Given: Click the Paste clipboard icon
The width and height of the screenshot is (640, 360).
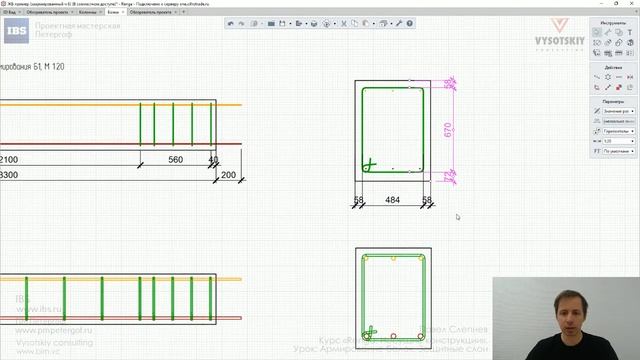Looking at the screenshot, I should coord(366,24).
